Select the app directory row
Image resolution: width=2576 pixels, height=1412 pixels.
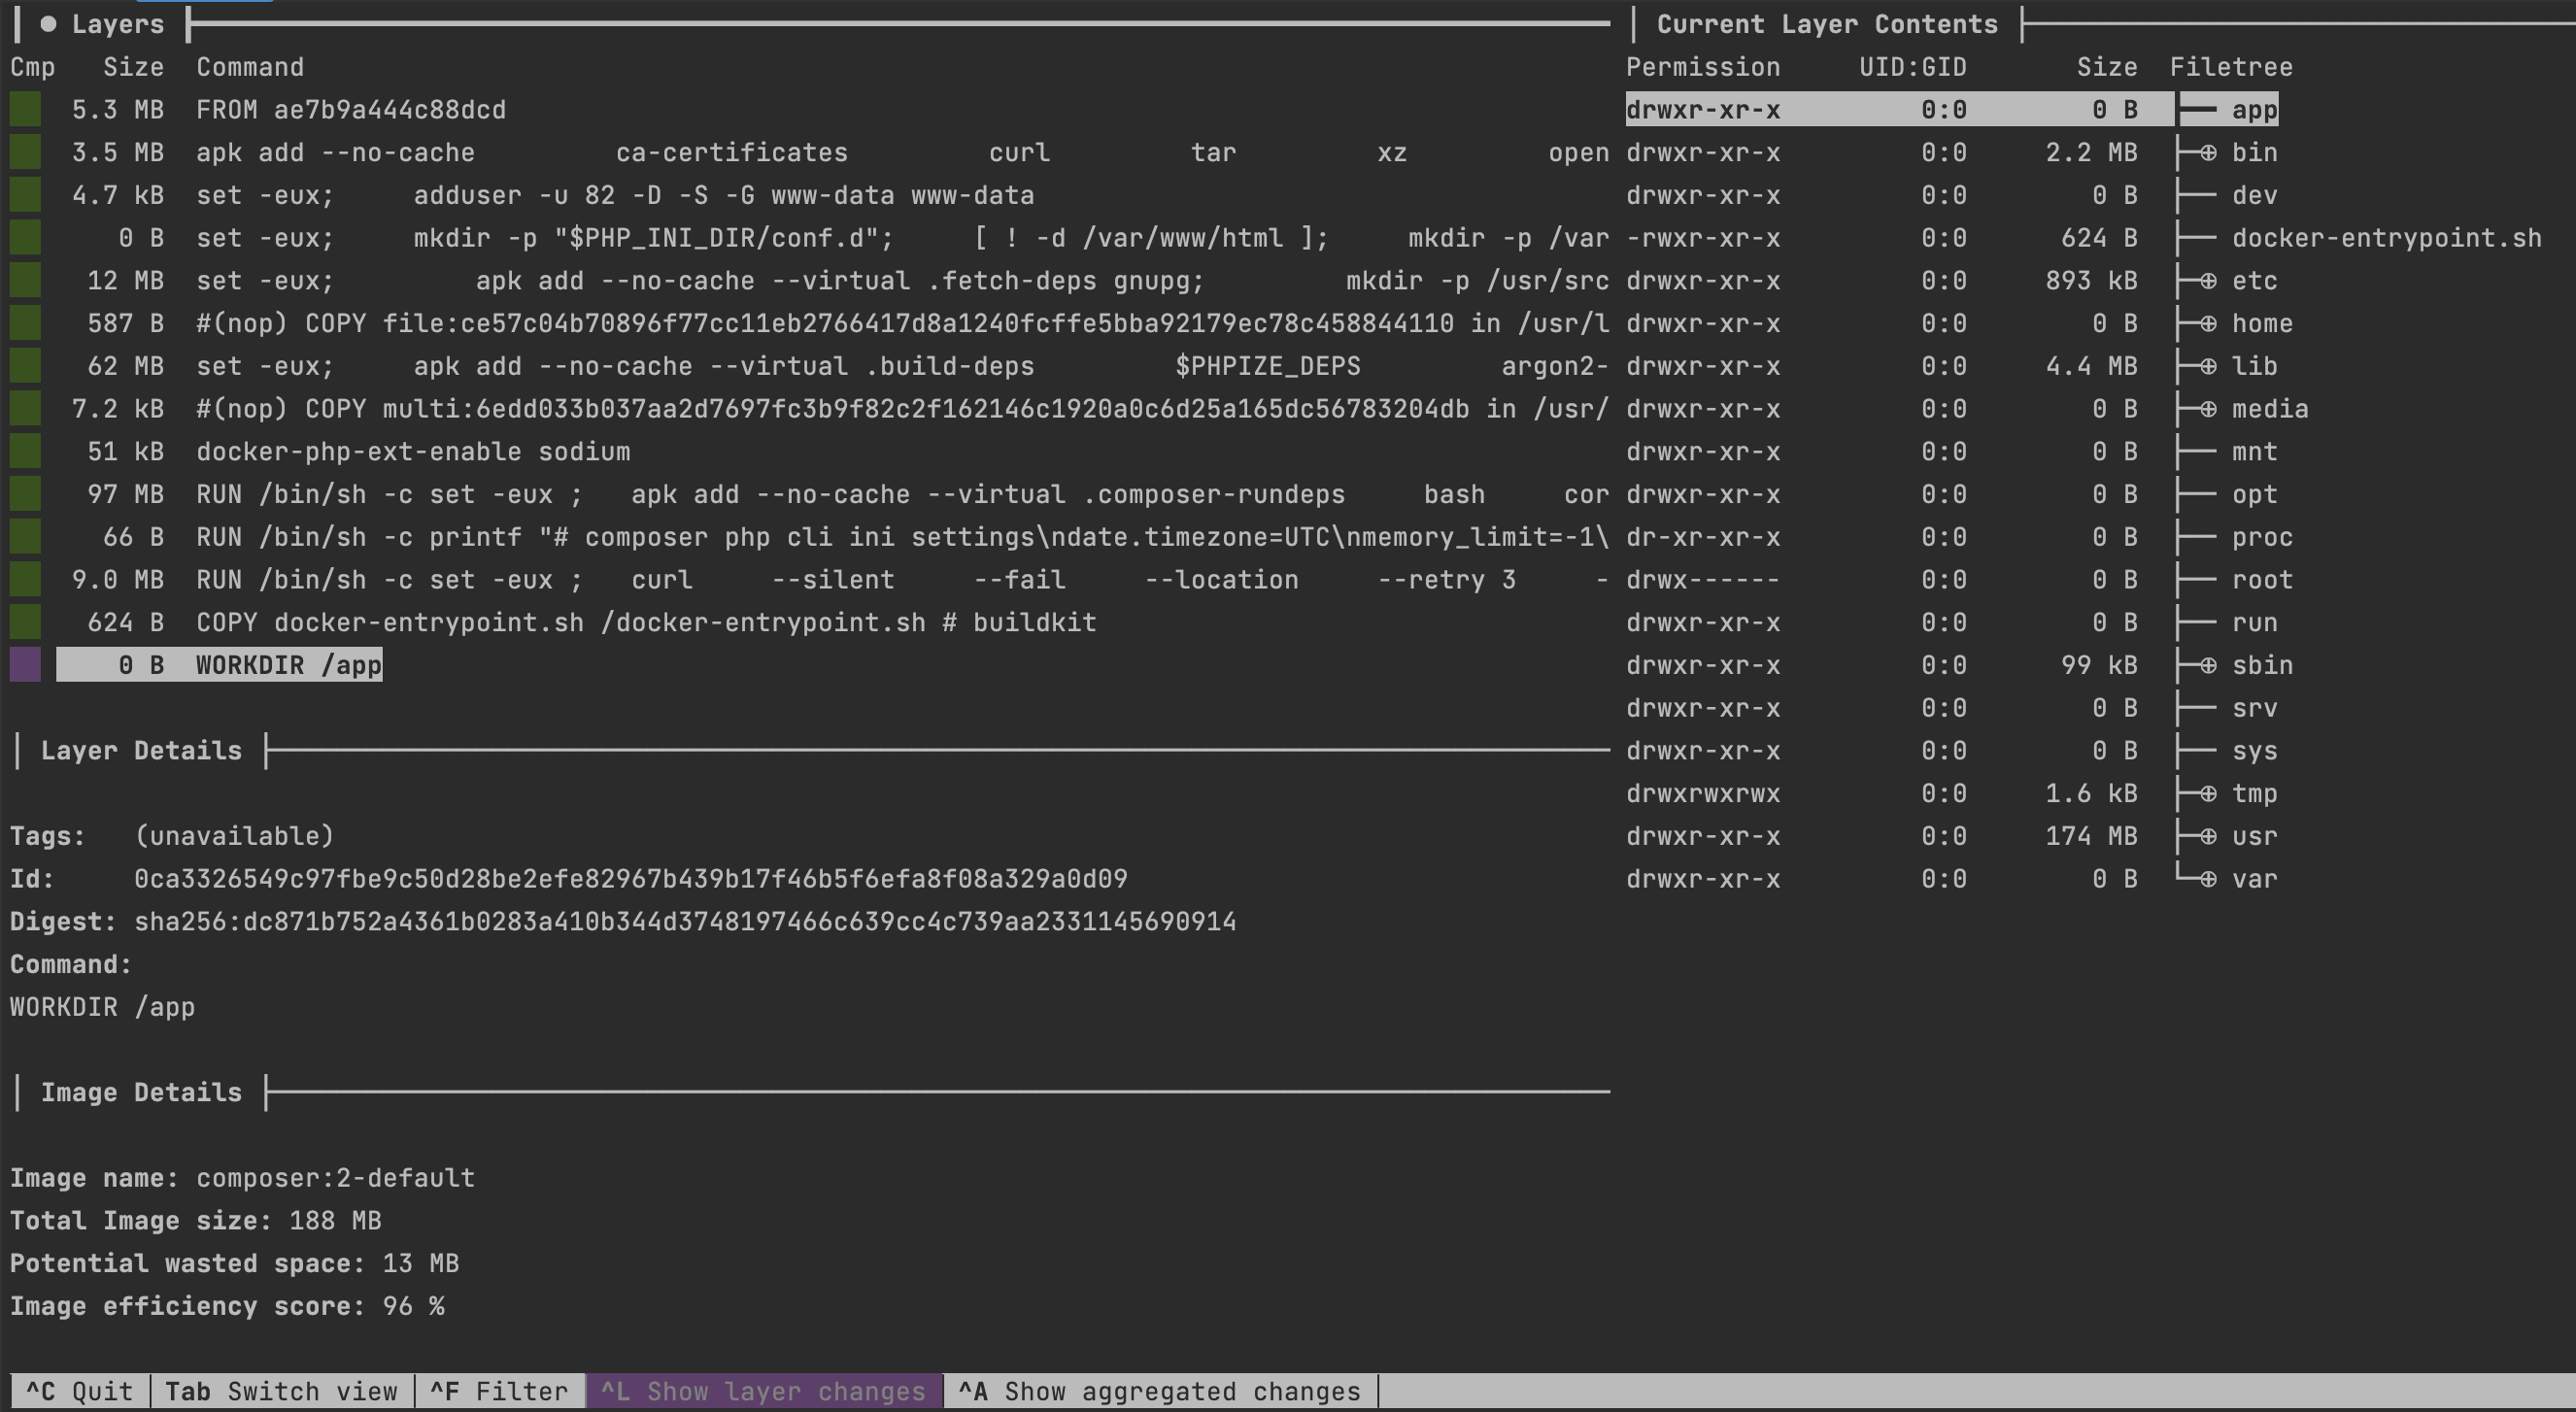(x=2254, y=110)
